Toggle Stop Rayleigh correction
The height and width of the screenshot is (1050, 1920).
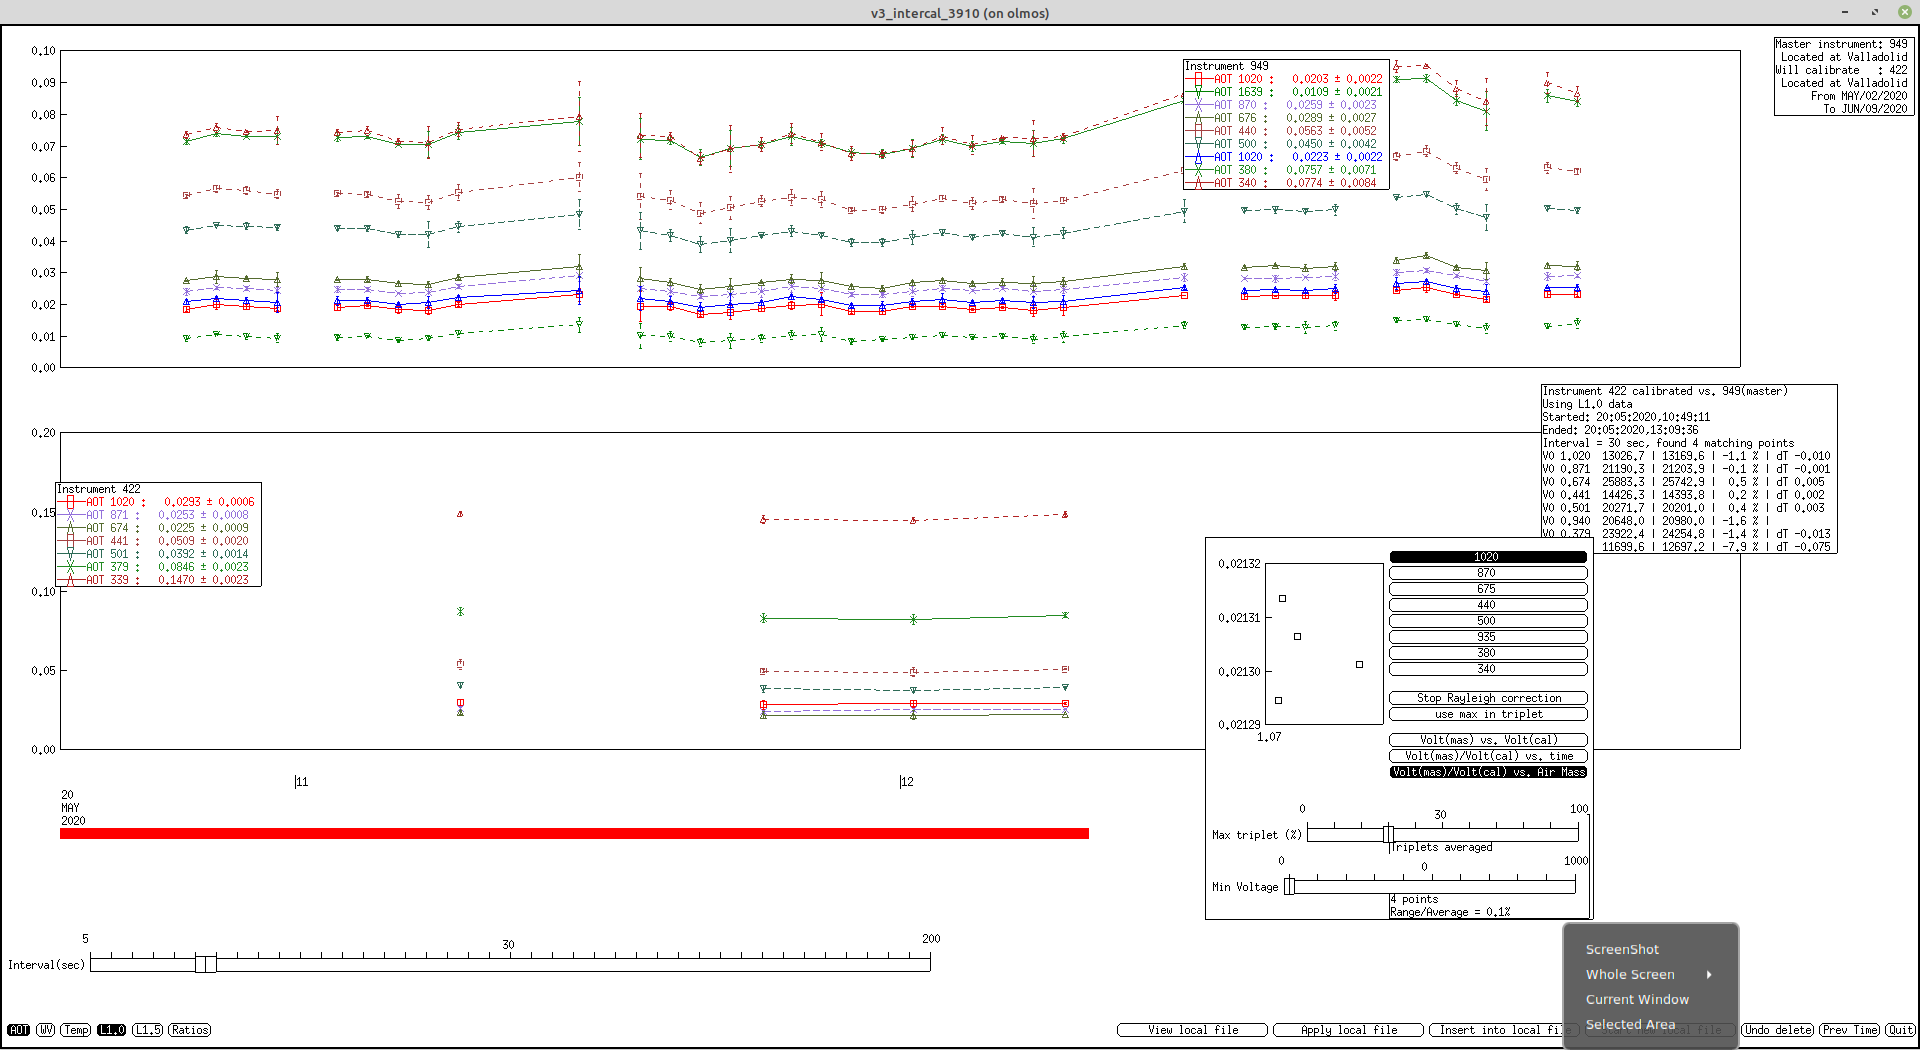(x=1488, y=698)
